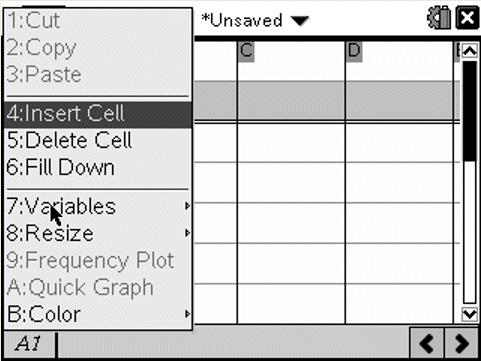Viewport: 481px width, 361px height.
Task: Expand the Variables submenu
Action: [98, 206]
